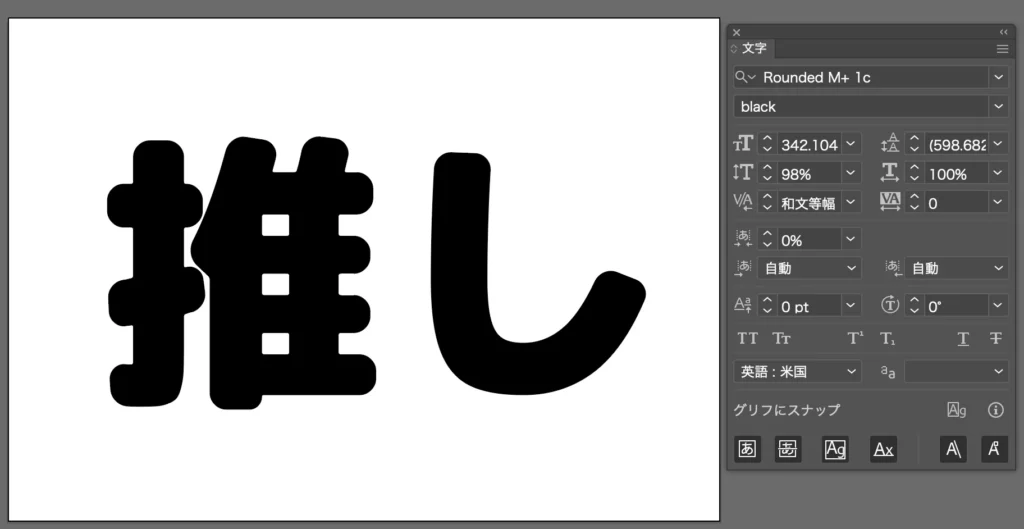Viewport: 1024px width, 529px height.
Task: Click the 推 character on the artboard
Action: (242, 272)
